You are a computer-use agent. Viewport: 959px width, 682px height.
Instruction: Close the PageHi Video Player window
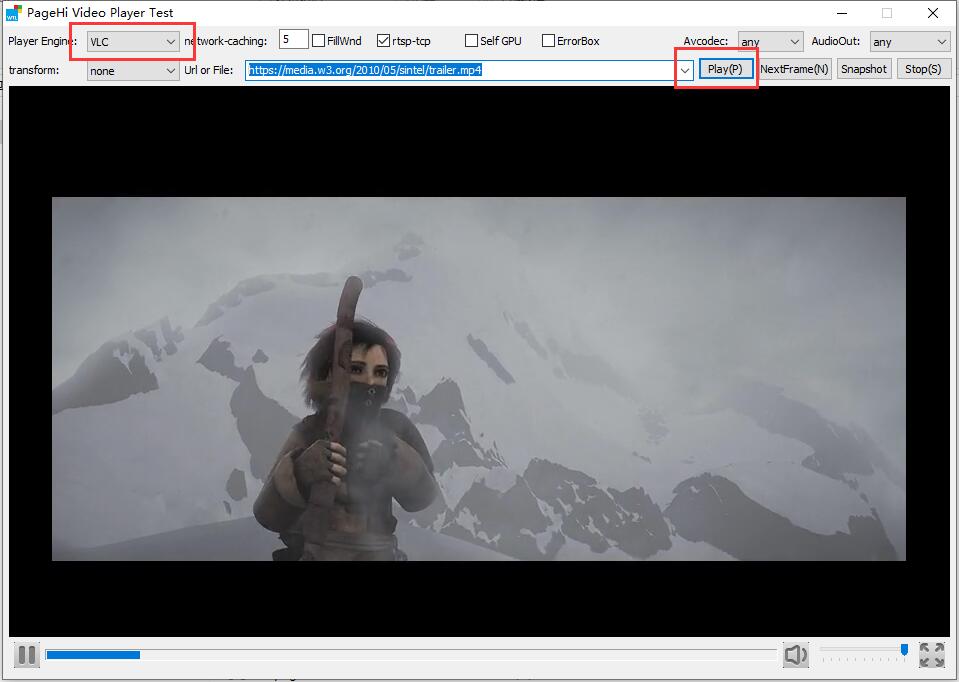coord(933,13)
